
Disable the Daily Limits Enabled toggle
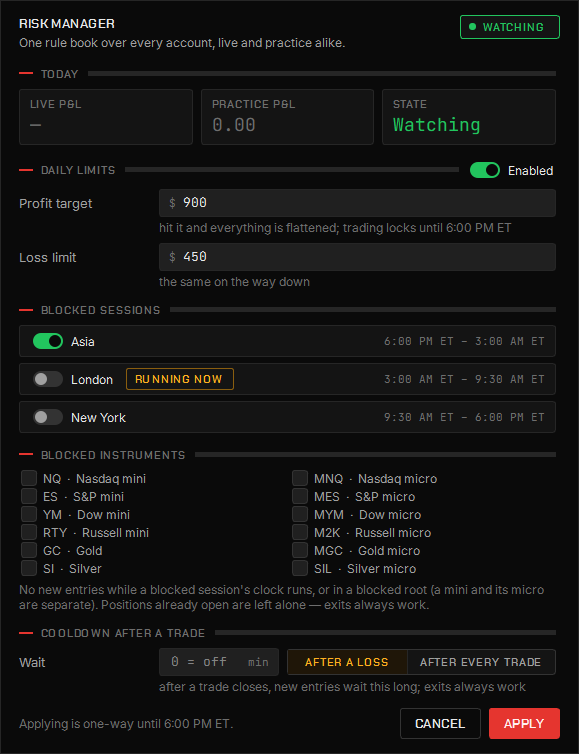coord(485,170)
